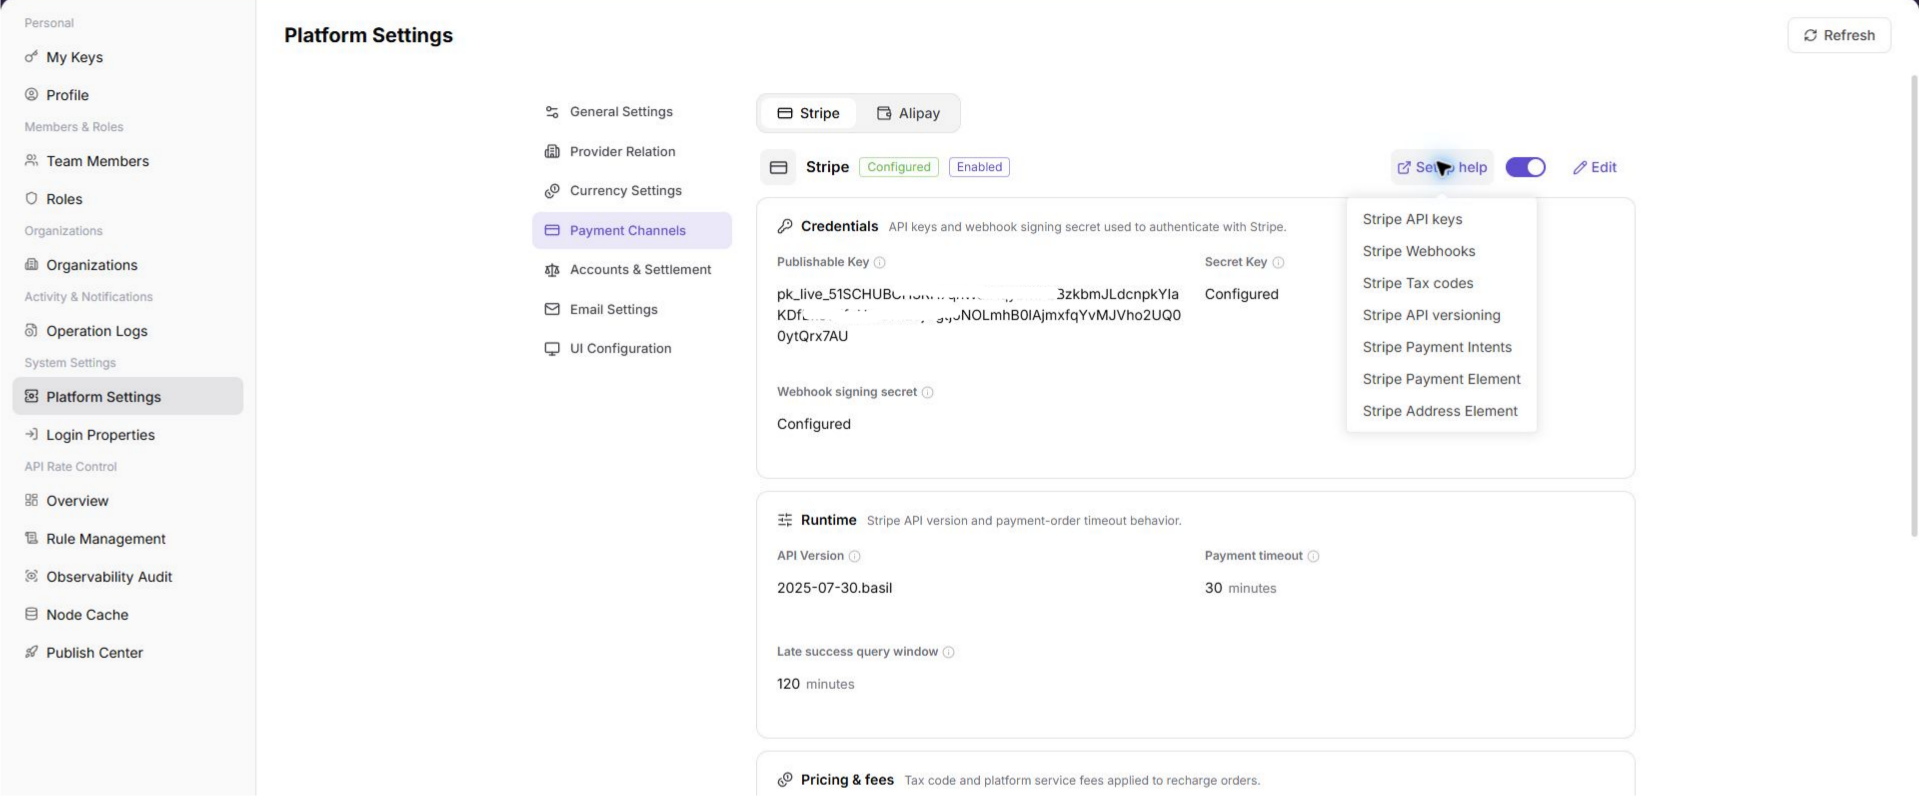Viewport: 1920px width, 796px height.
Task: Click the Observability Audit icon
Action: (31, 577)
